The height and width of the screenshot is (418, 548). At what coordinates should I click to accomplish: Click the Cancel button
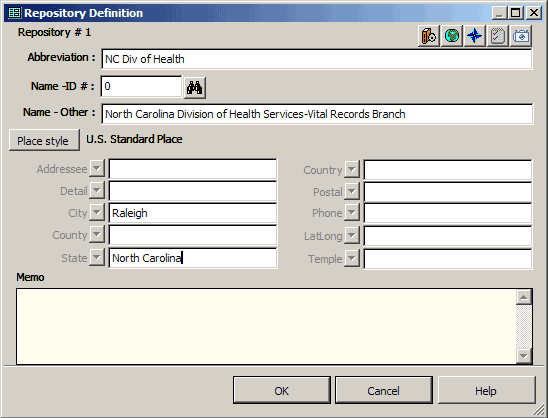tap(384, 390)
